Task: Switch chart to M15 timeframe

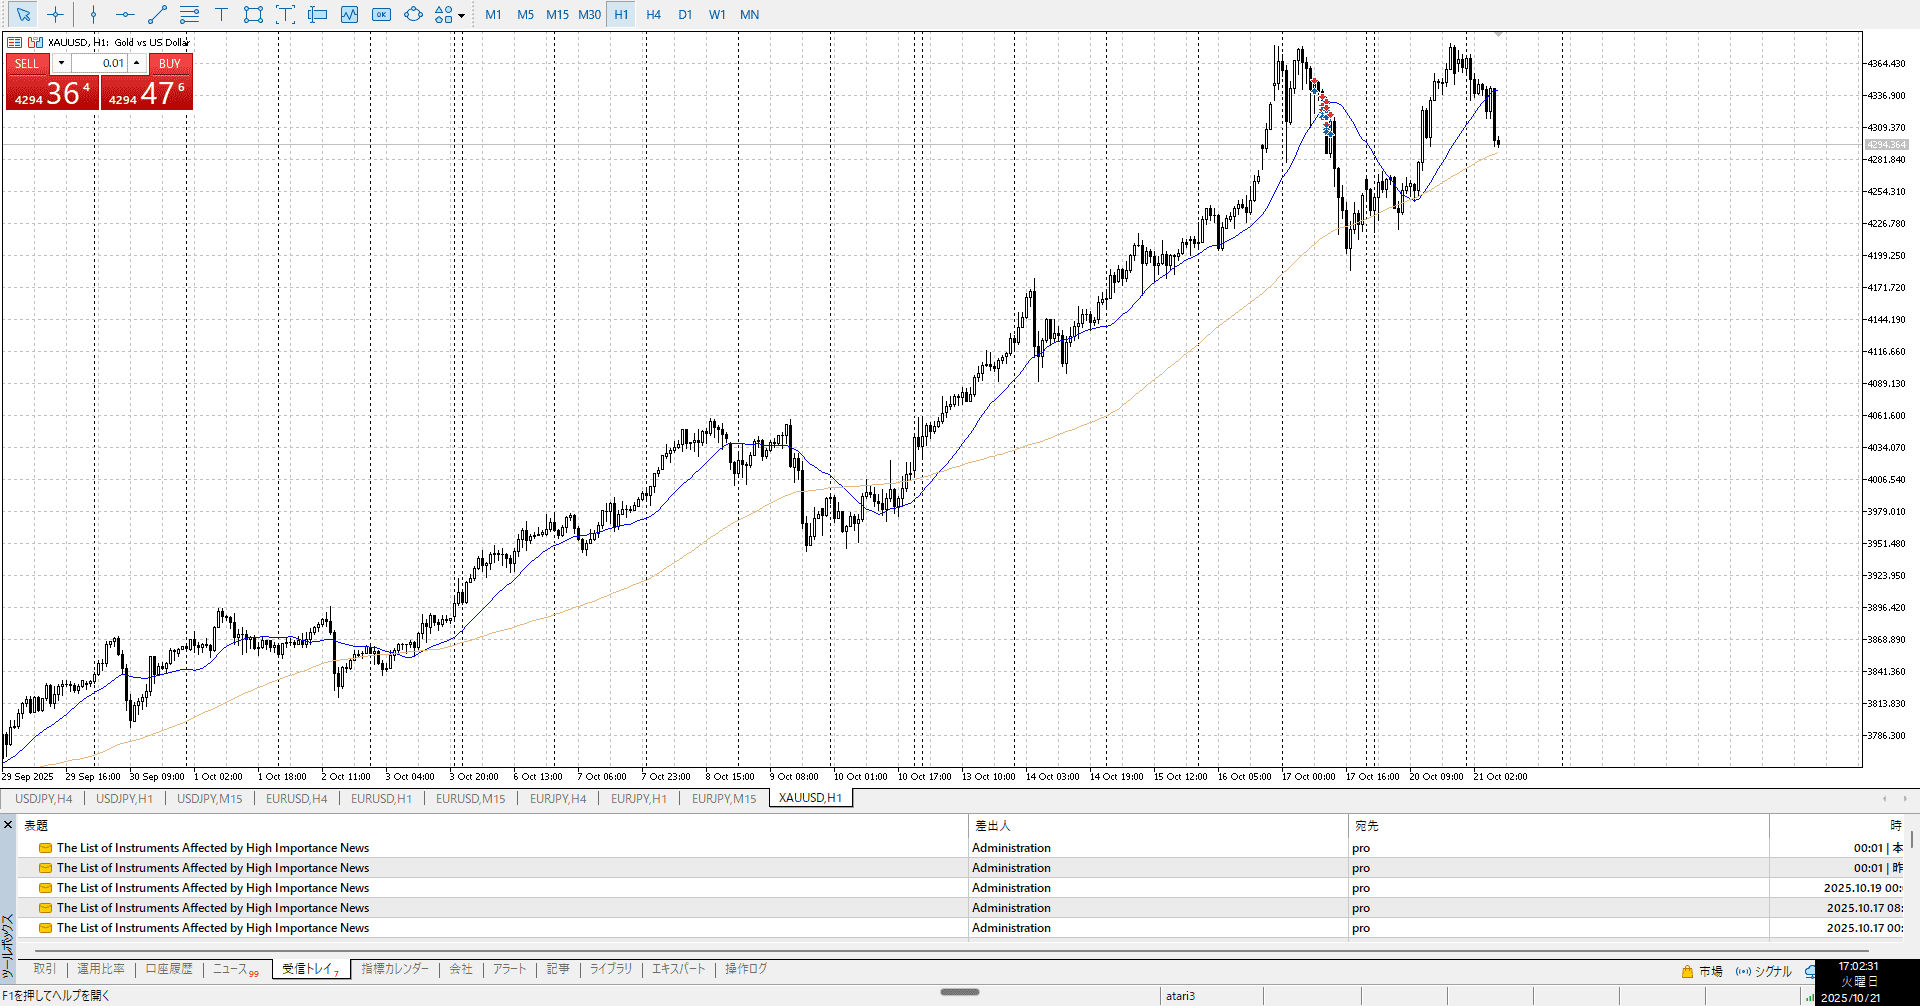Action: click(557, 15)
